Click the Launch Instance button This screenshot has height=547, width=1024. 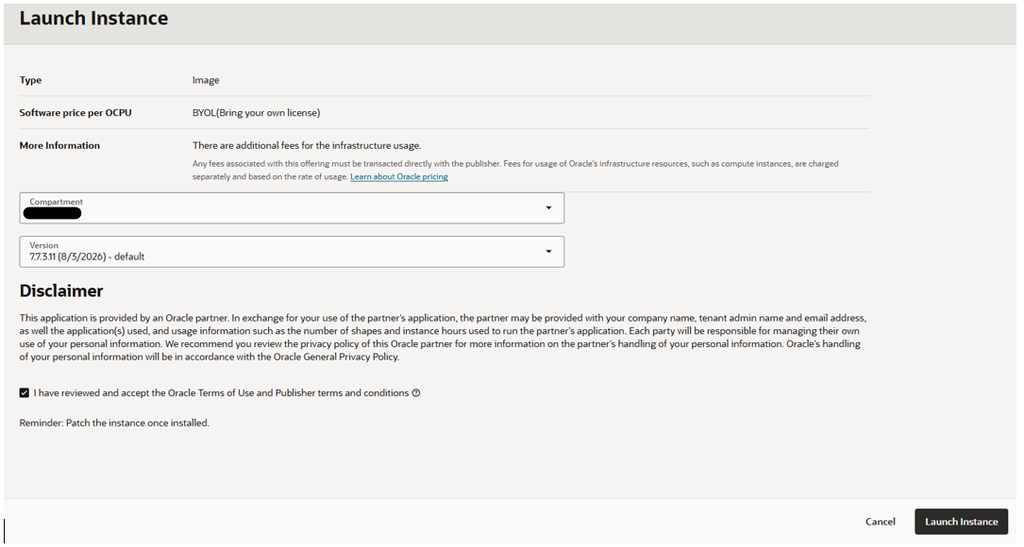click(x=961, y=522)
